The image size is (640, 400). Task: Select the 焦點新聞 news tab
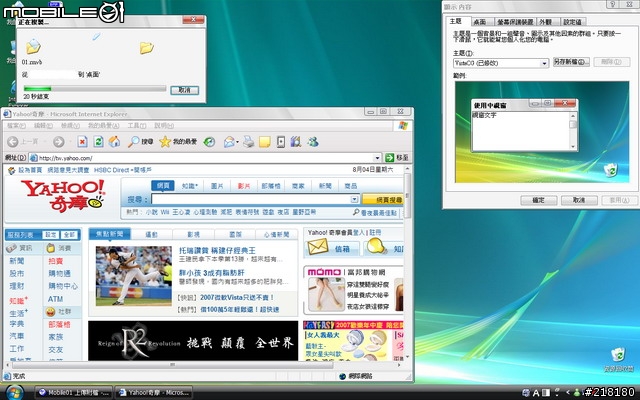[x=109, y=234]
